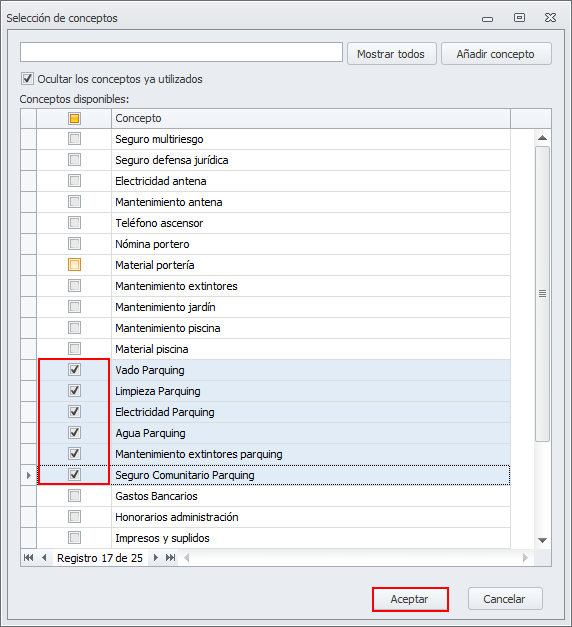Check the Material piscina checkbox
Screen dimensions: 572x627
pos(74,349)
